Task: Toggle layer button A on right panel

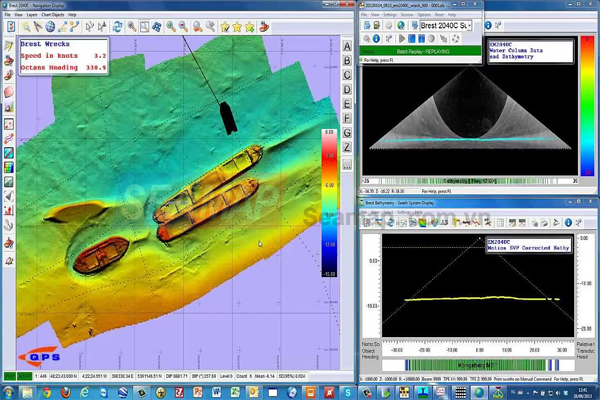Action: pyautogui.click(x=347, y=47)
